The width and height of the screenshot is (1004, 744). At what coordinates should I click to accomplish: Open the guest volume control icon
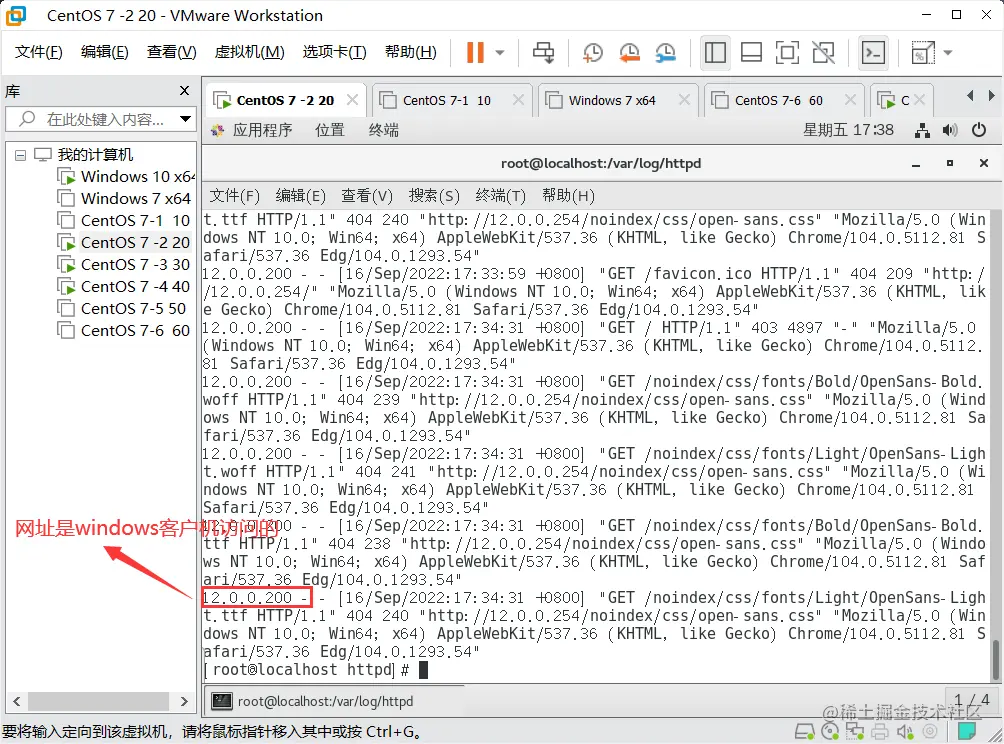click(951, 129)
